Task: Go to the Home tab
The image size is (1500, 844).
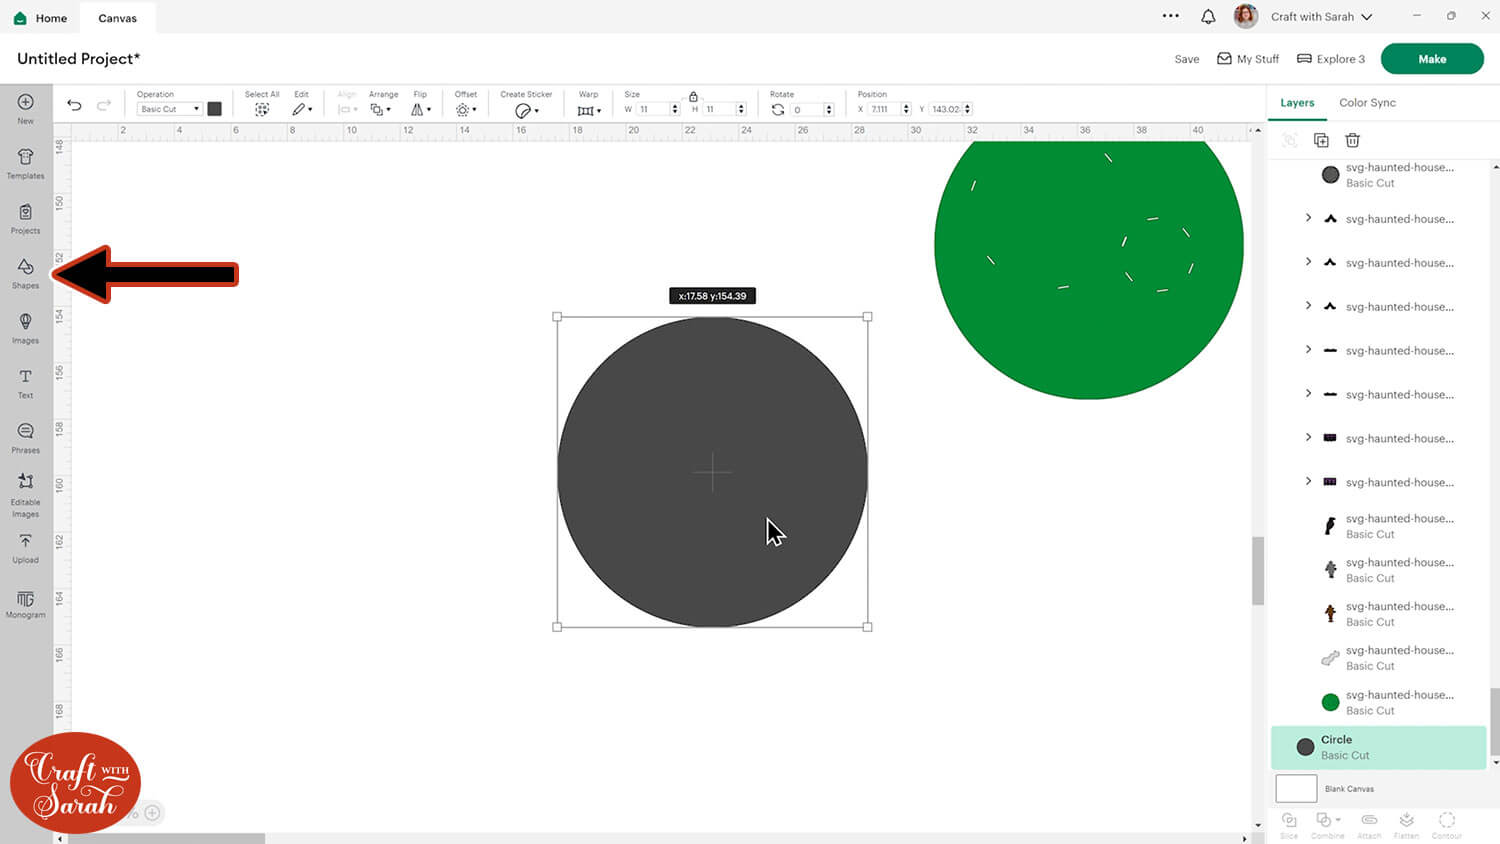Action: pos(41,18)
